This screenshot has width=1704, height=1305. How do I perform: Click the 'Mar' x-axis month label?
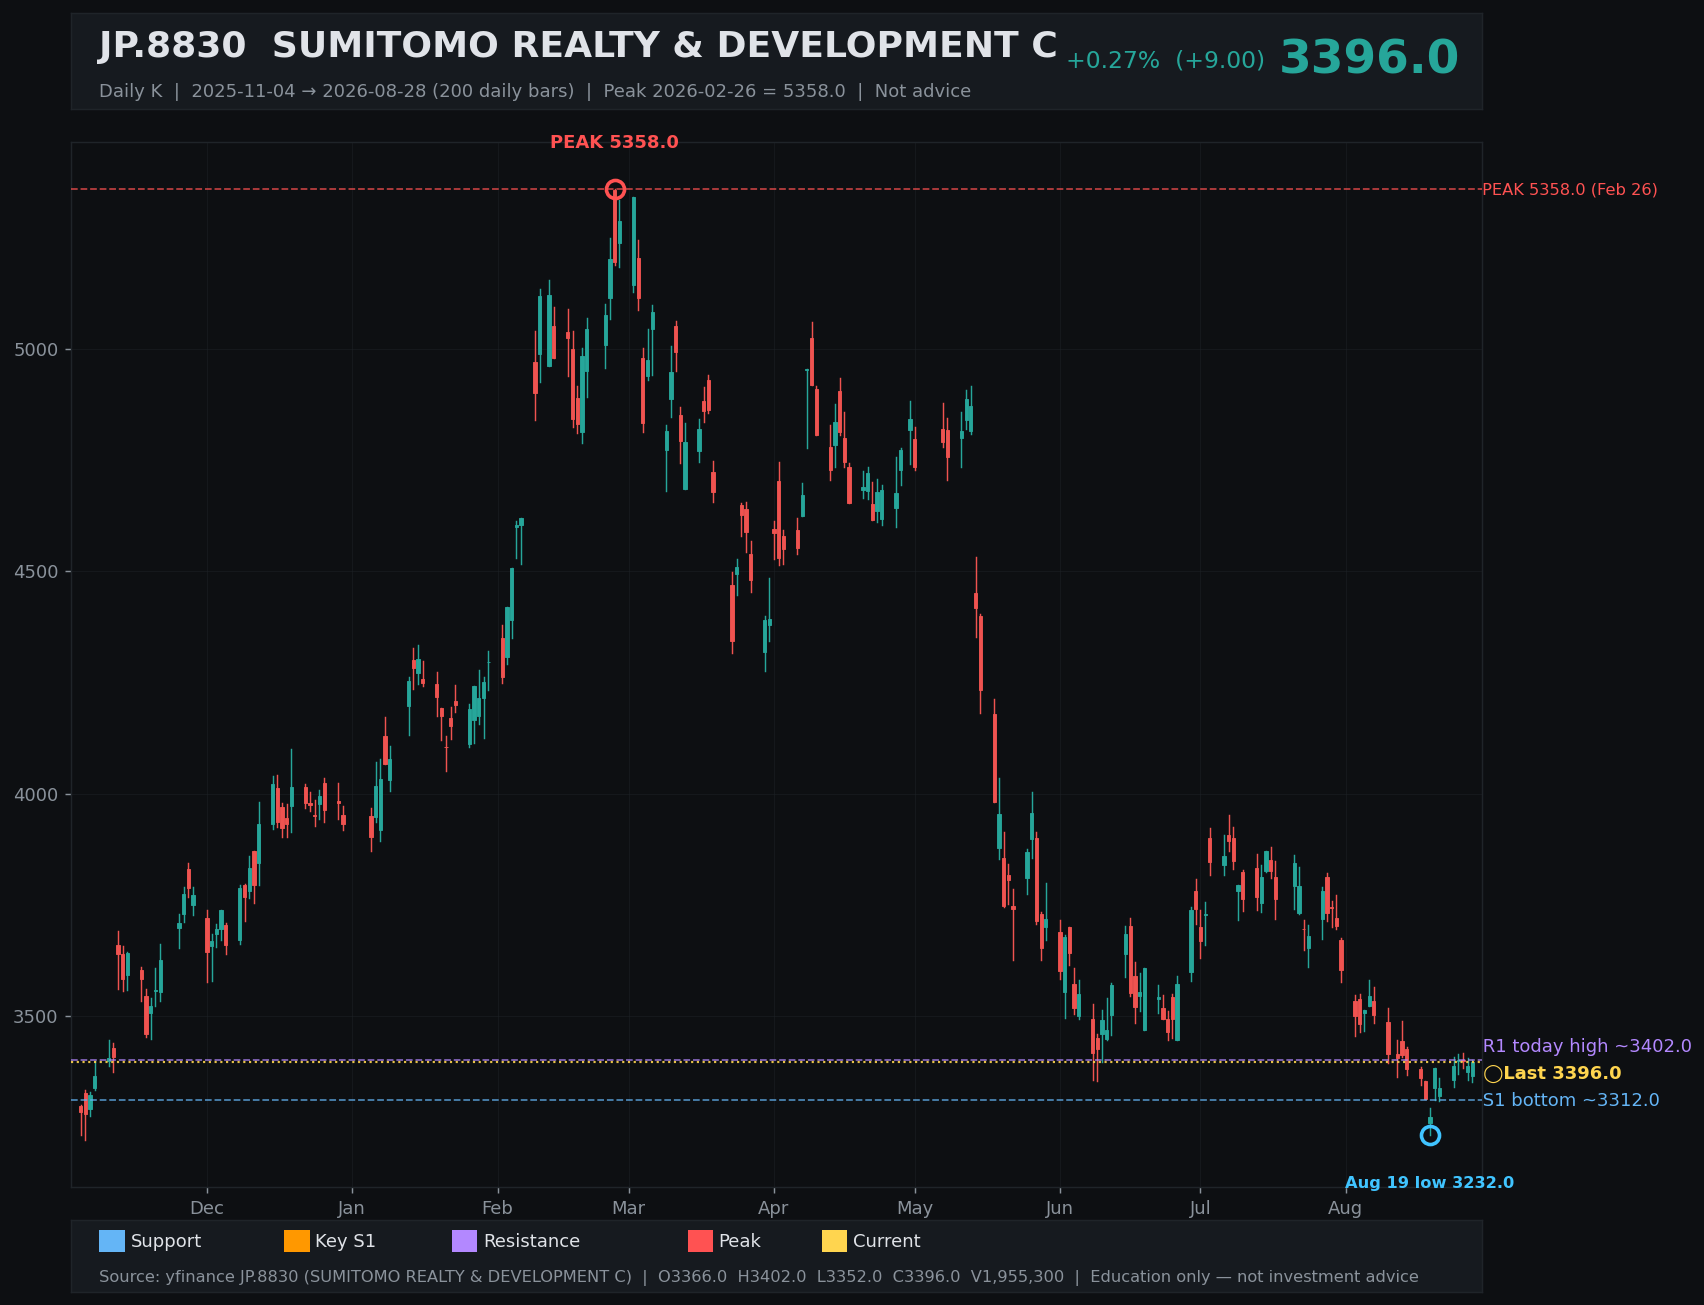click(x=628, y=1208)
